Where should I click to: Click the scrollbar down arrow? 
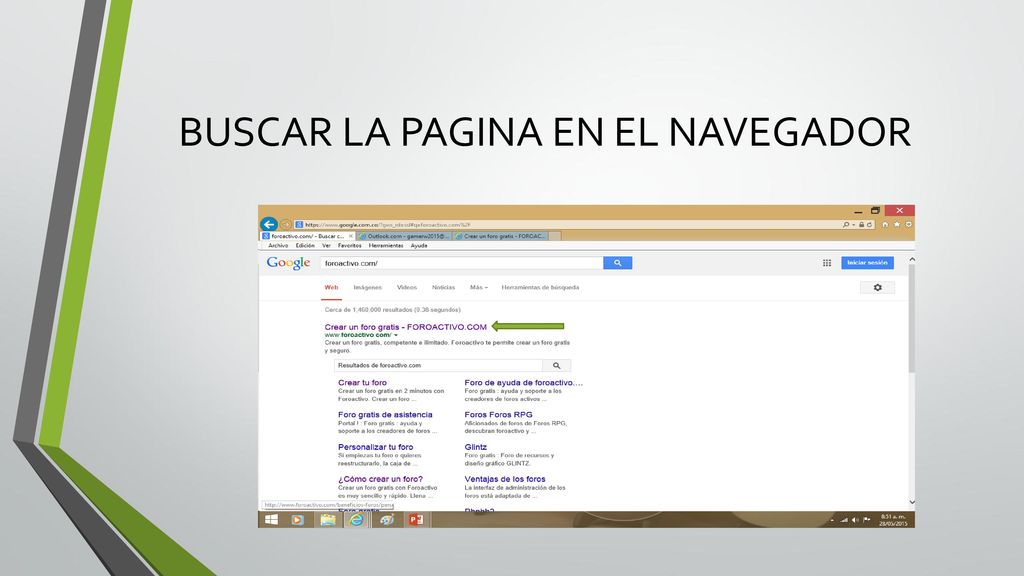tap(912, 502)
